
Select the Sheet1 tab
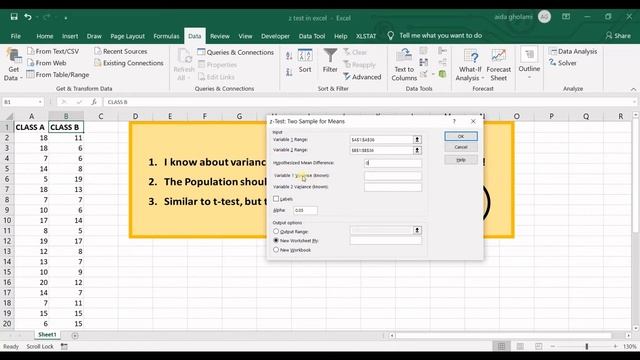coord(47,335)
